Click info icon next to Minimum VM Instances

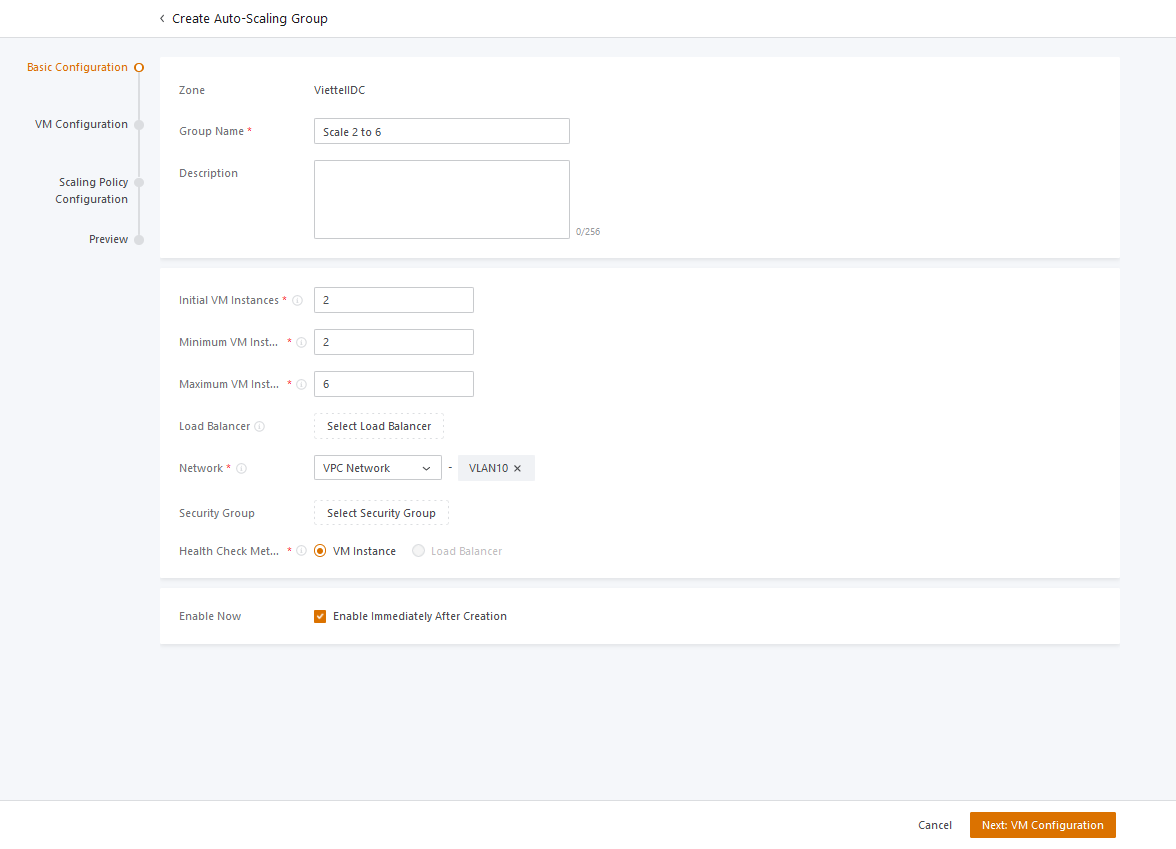click(302, 343)
